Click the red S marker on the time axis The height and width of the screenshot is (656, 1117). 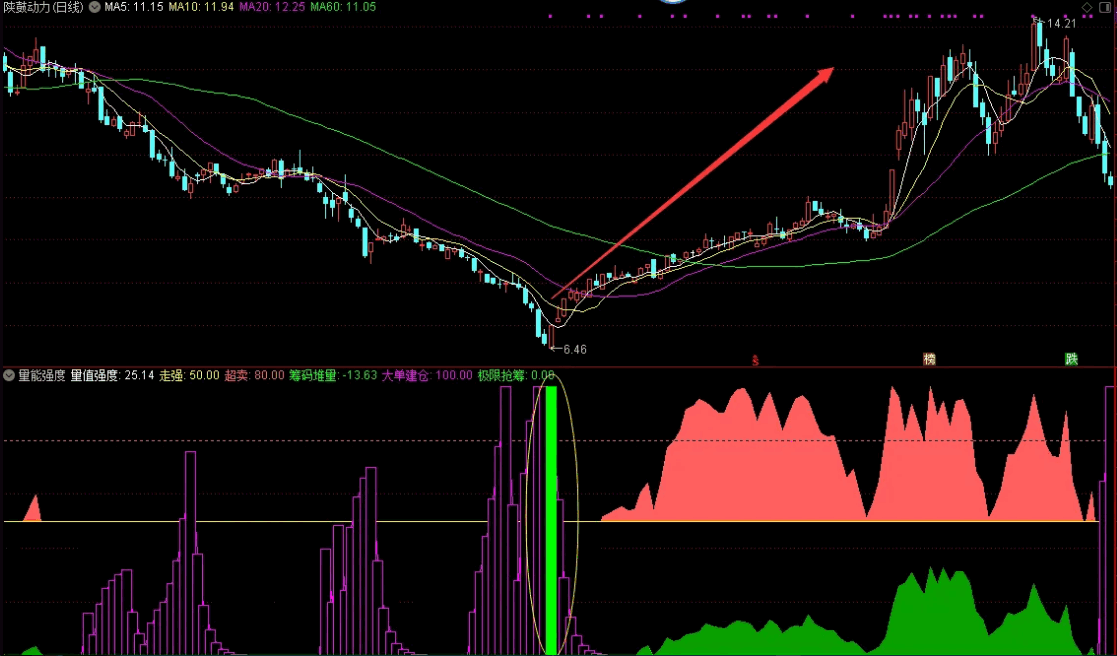(755, 360)
